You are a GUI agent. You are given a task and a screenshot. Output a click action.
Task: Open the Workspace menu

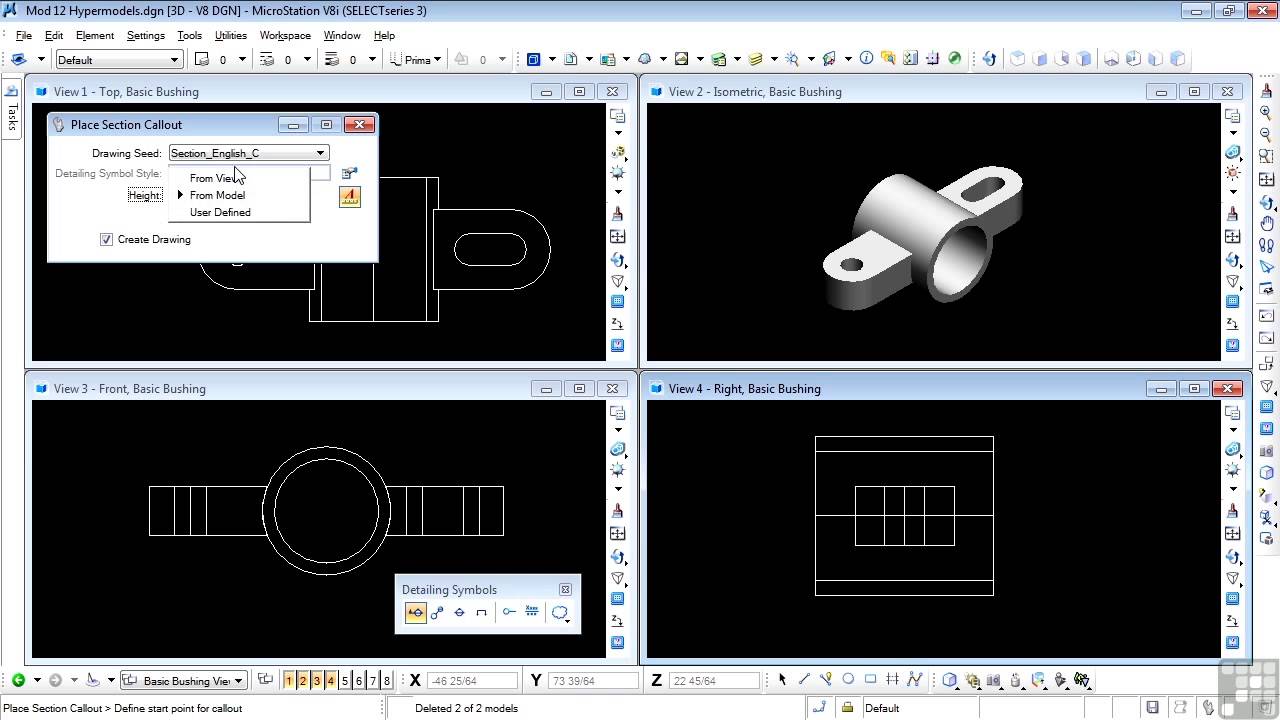(x=285, y=35)
